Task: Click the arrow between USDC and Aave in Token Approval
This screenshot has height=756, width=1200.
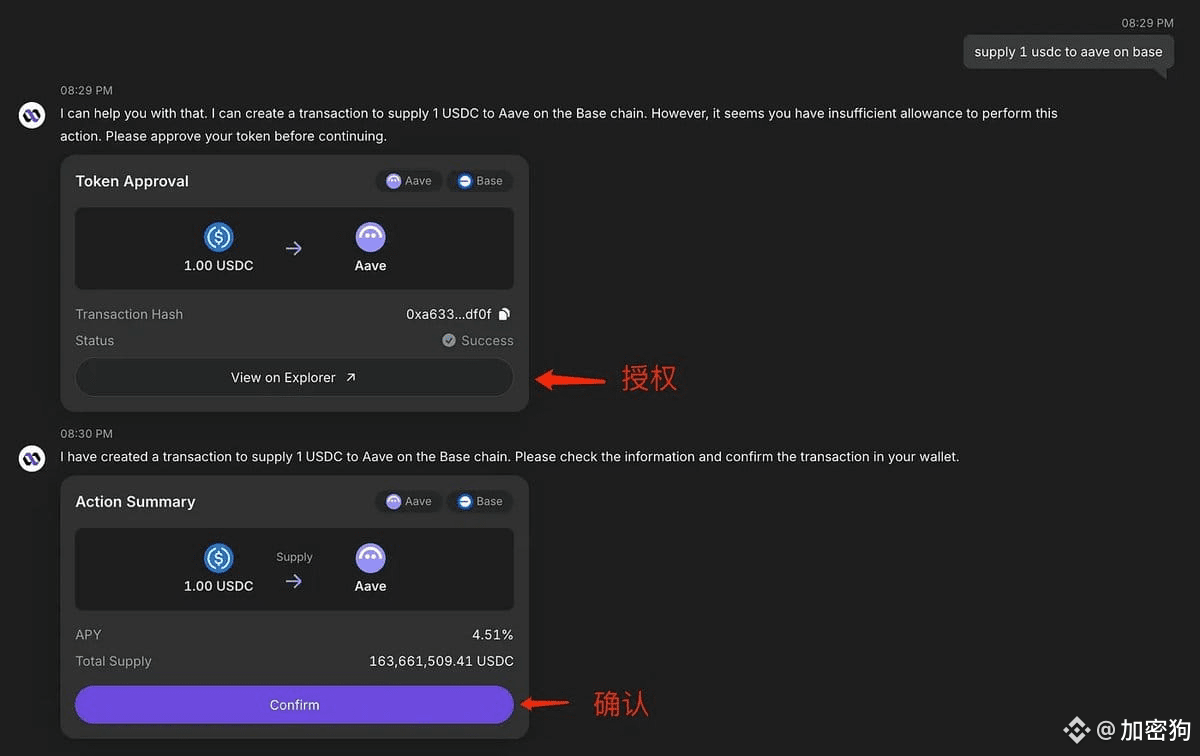Action: [294, 249]
